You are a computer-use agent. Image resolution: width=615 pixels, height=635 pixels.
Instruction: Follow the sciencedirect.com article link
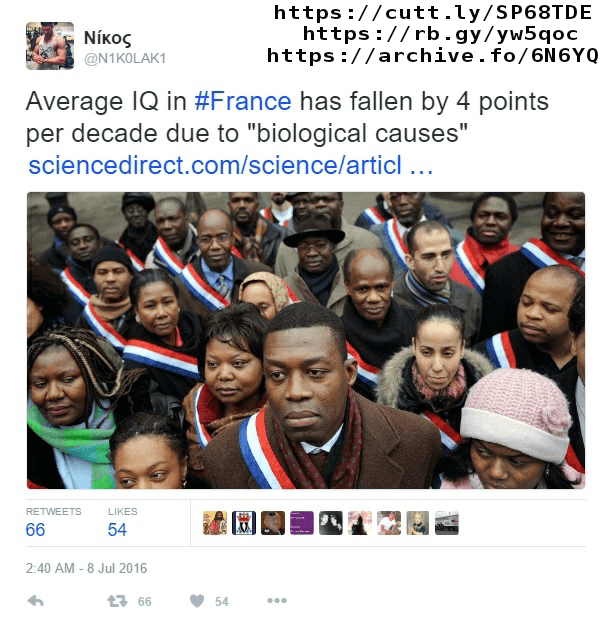click(x=231, y=166)
